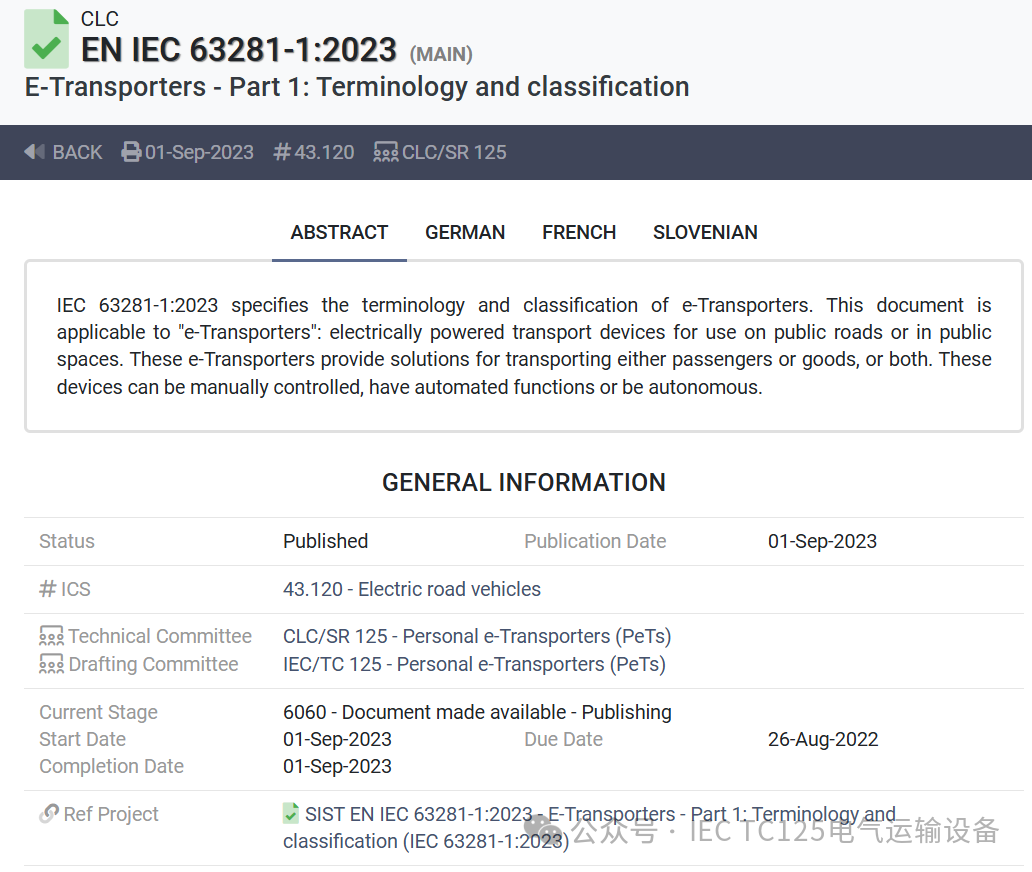Open 43.120 - Electric road vehicles link
The width and height of the screenshot is (1032, 872).
tap(412, 589)
